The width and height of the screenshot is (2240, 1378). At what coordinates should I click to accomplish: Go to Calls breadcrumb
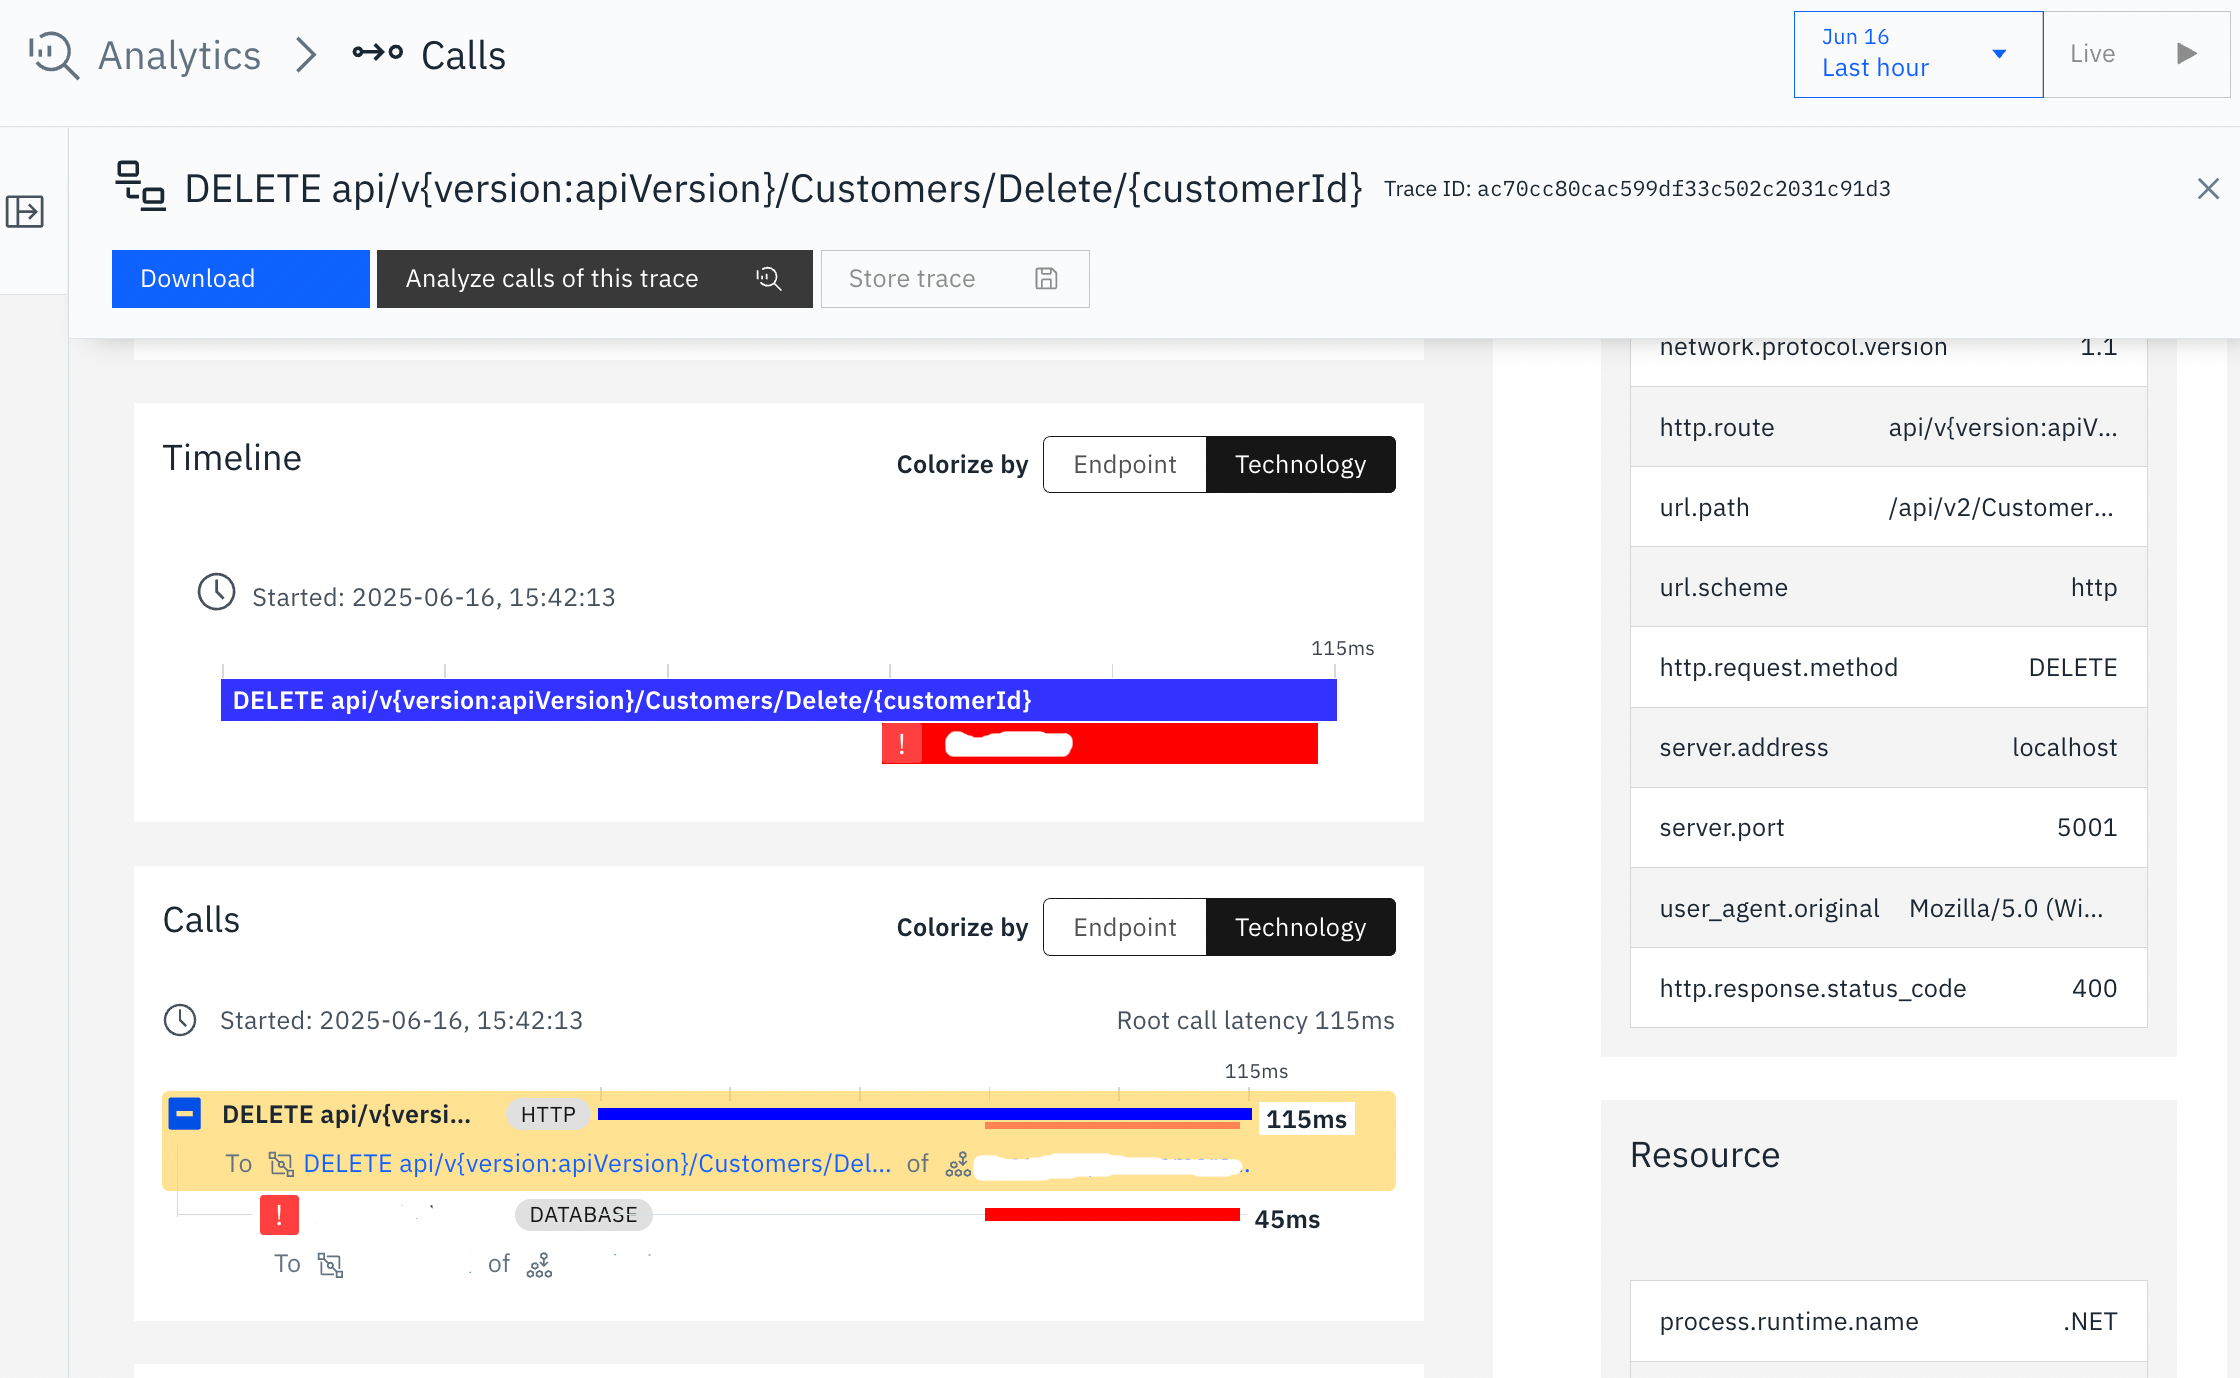463,55
